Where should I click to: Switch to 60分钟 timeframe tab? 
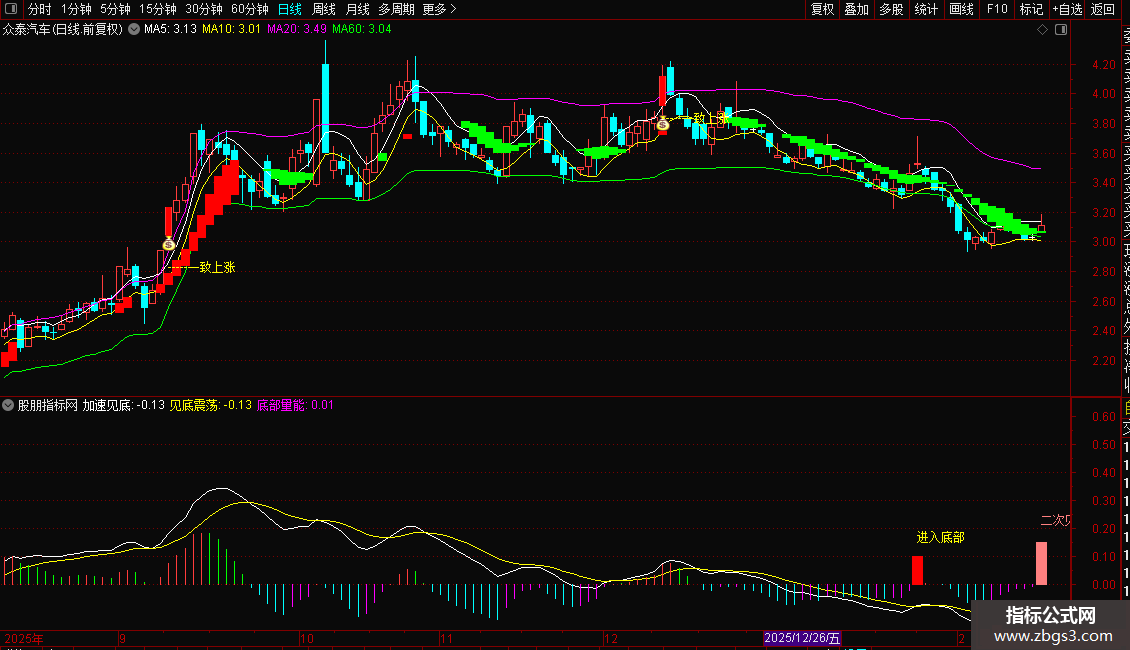coord(249,9)
